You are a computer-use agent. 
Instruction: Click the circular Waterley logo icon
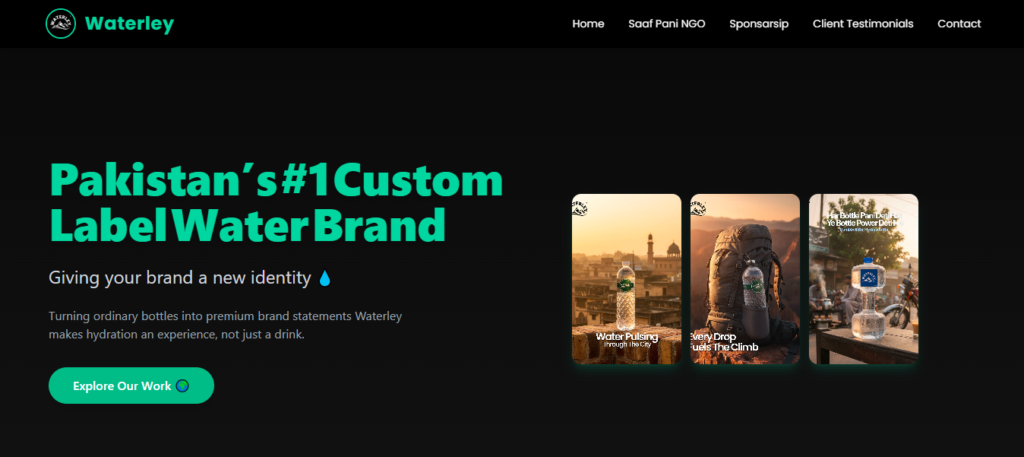[61, 24]
